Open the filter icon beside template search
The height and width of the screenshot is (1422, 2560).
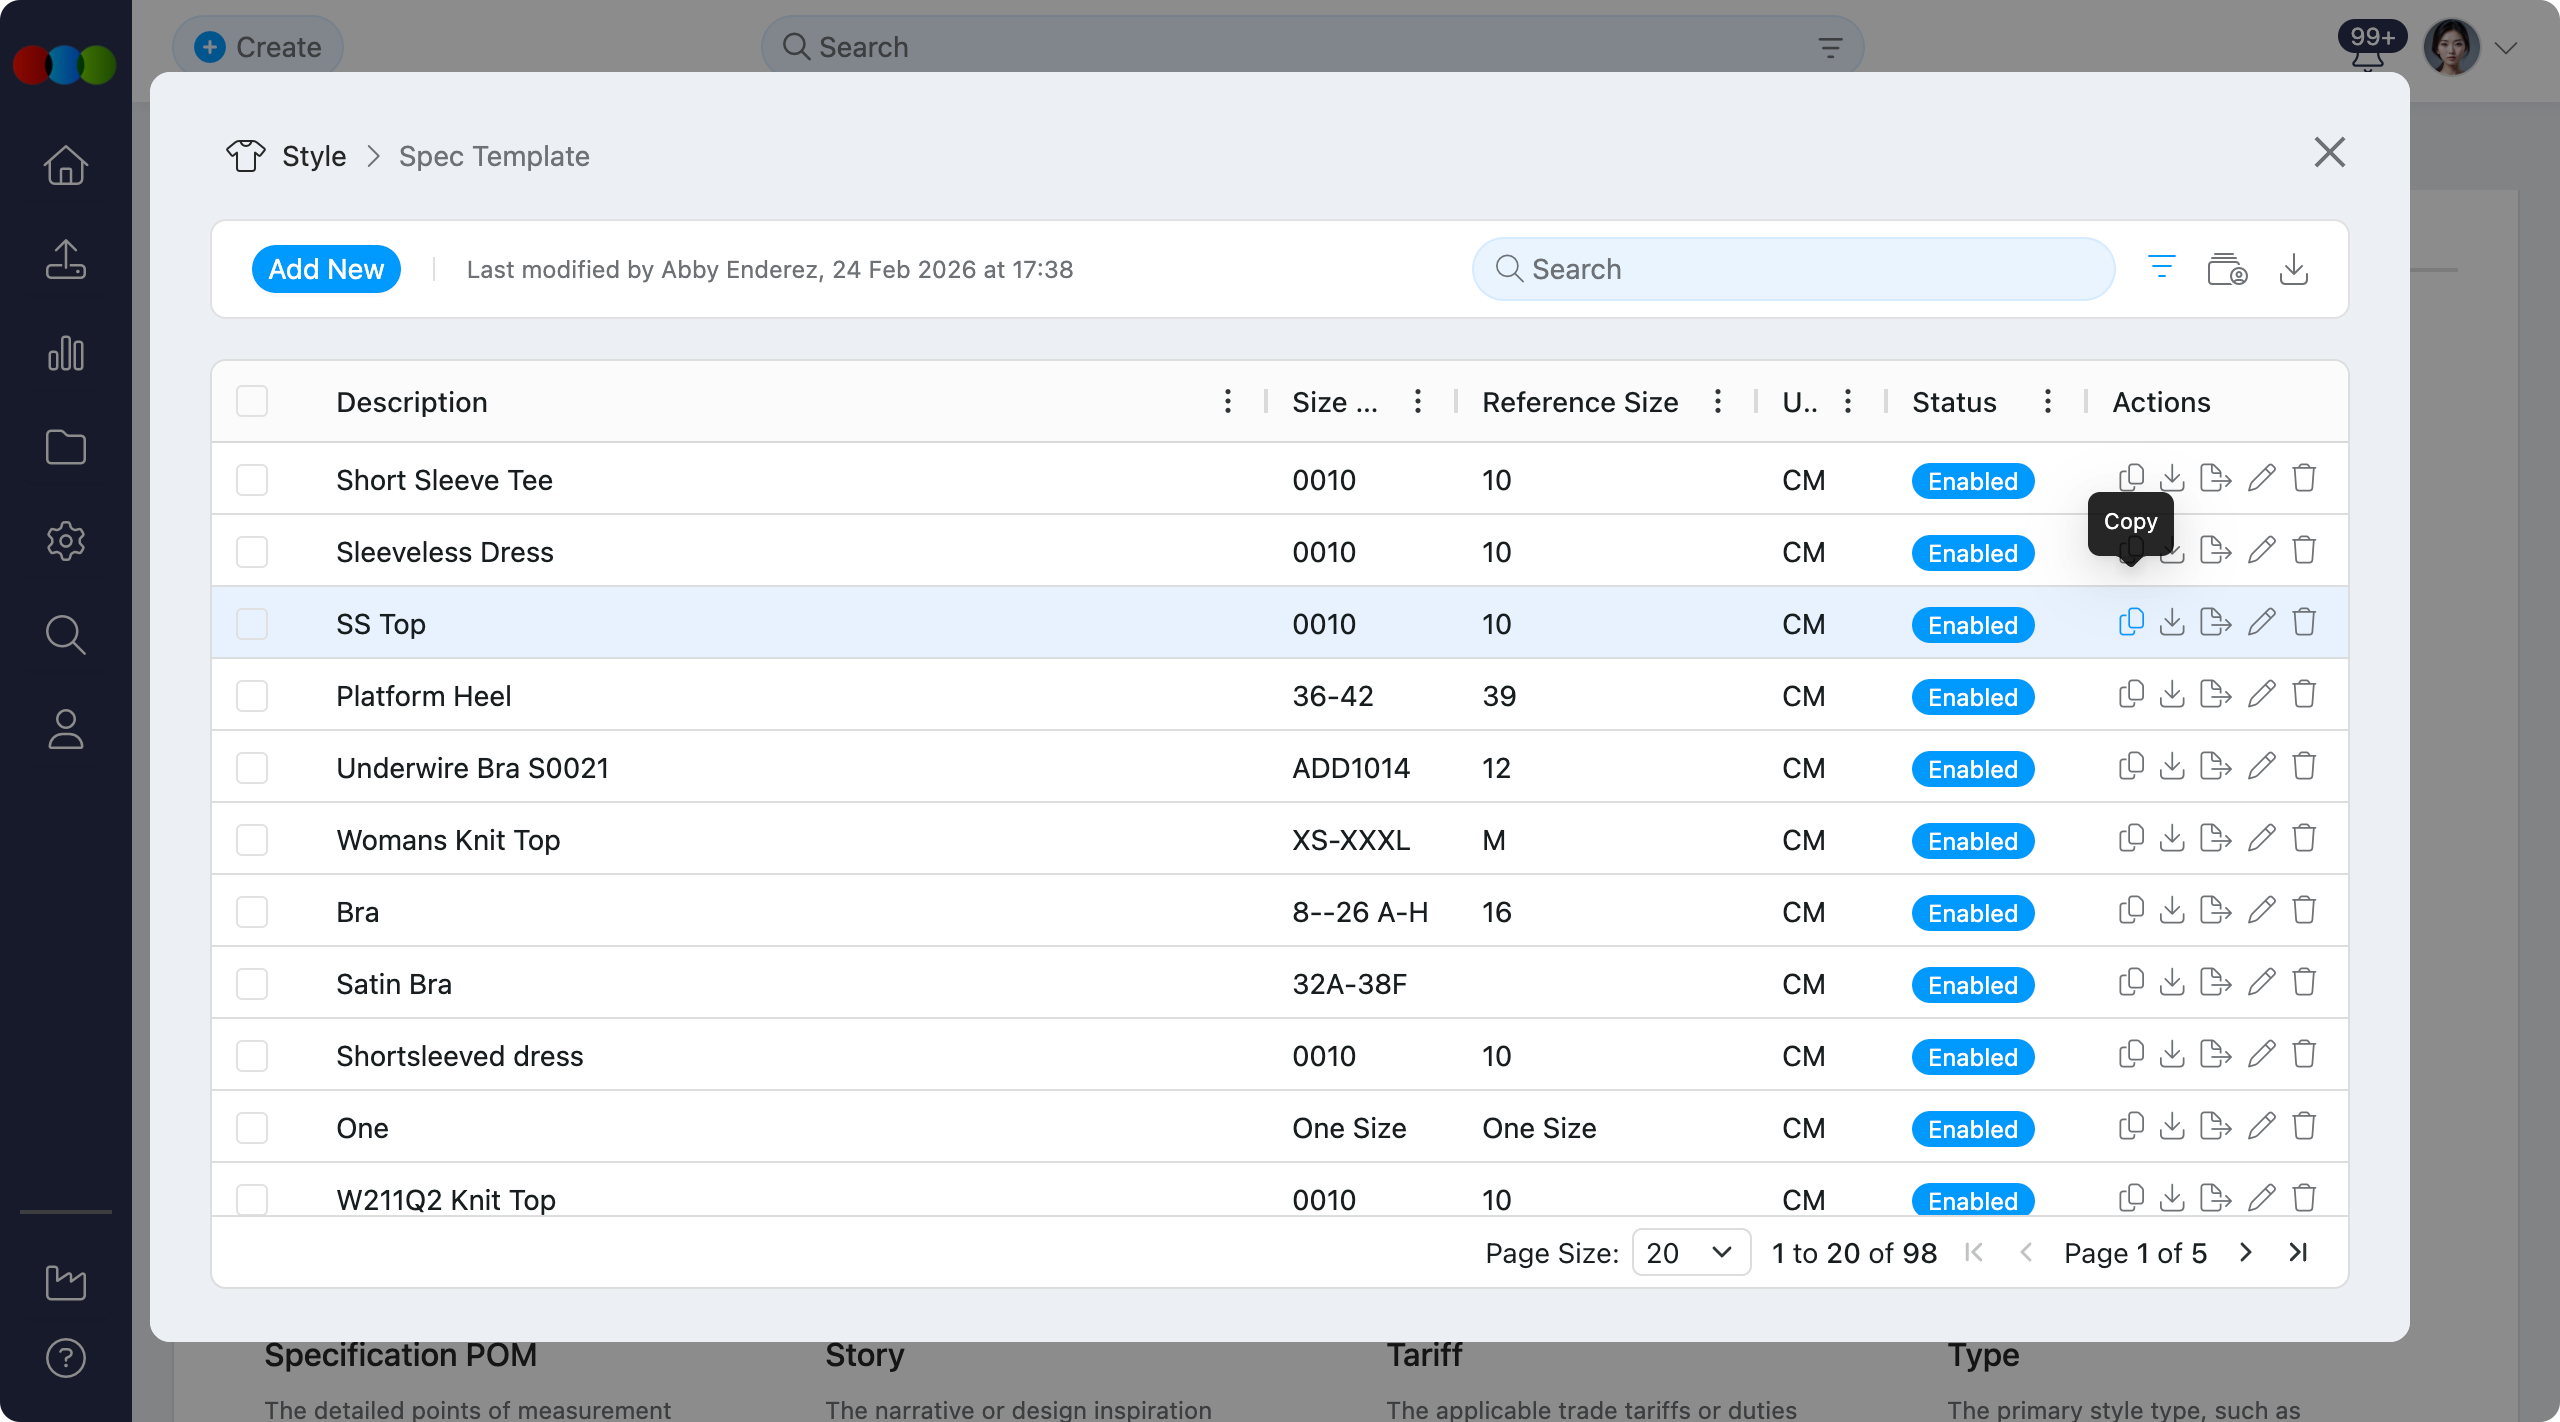(x=2161, y=268)
